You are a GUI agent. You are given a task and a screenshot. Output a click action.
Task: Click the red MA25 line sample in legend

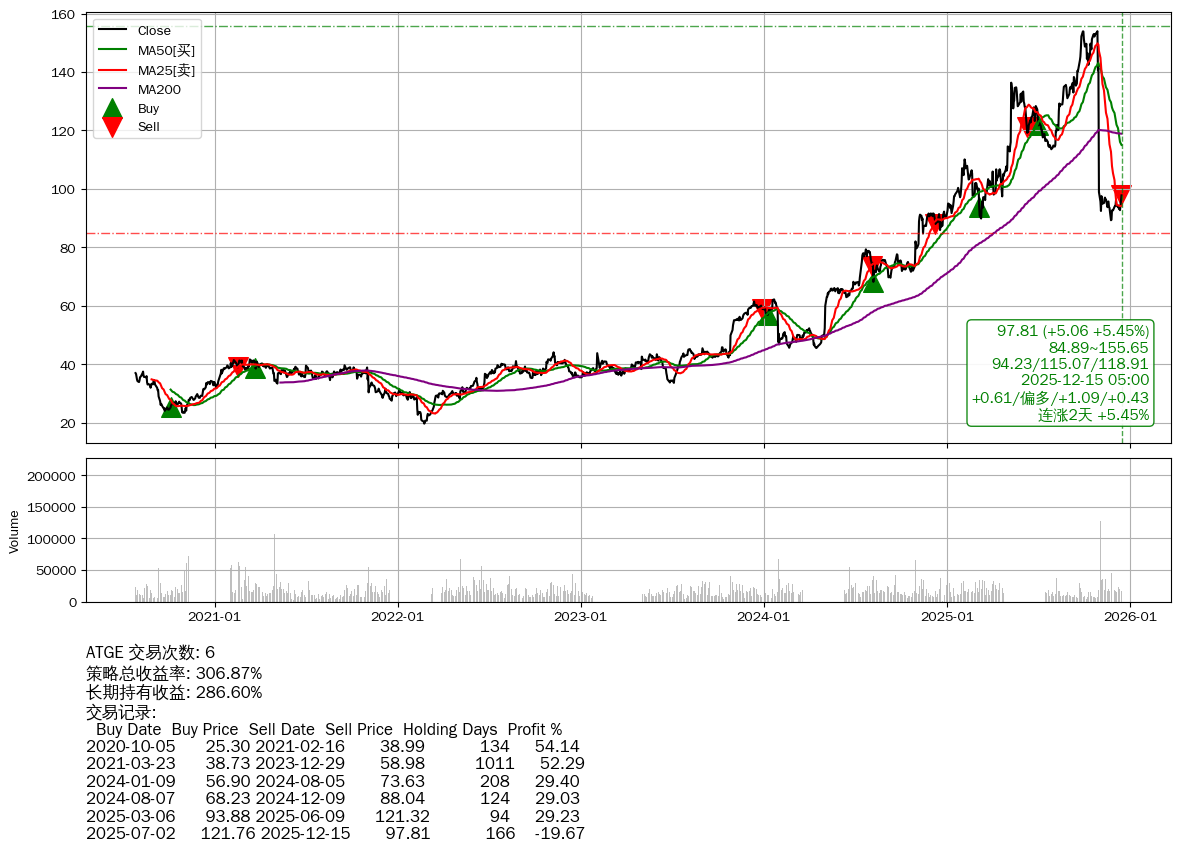113,70
